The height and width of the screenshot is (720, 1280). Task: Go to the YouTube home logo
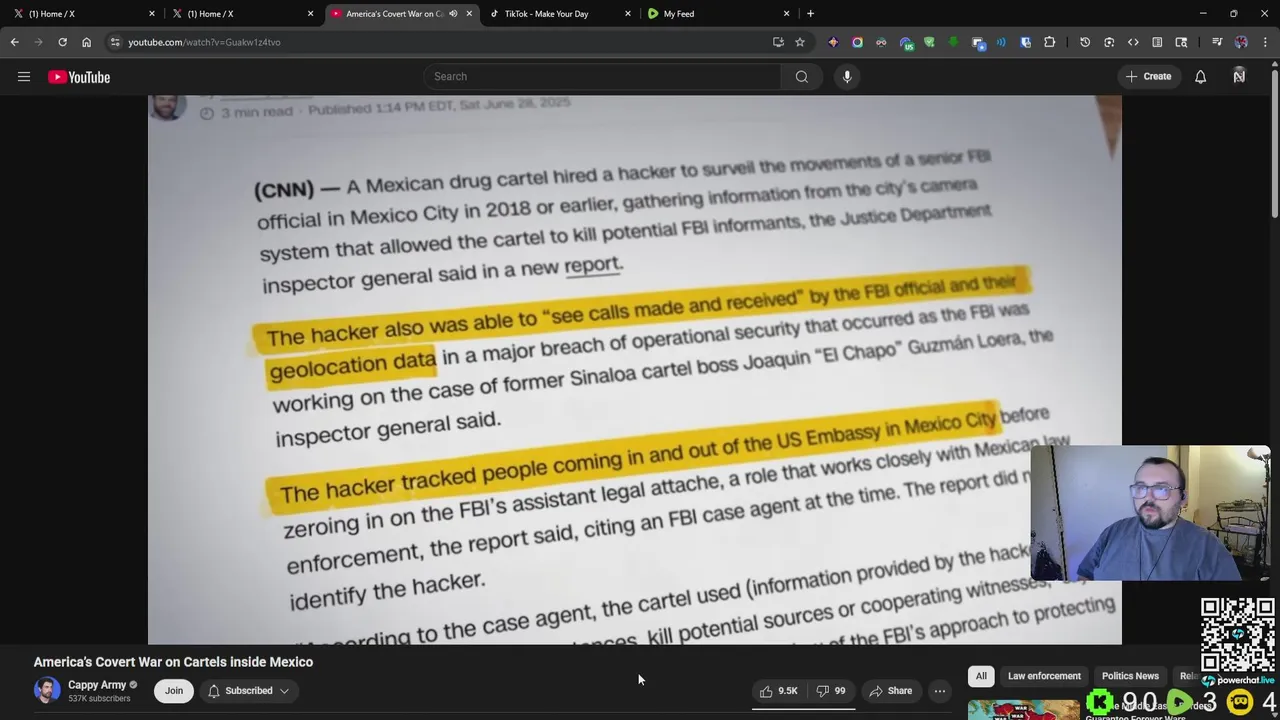tap(79, 77)
